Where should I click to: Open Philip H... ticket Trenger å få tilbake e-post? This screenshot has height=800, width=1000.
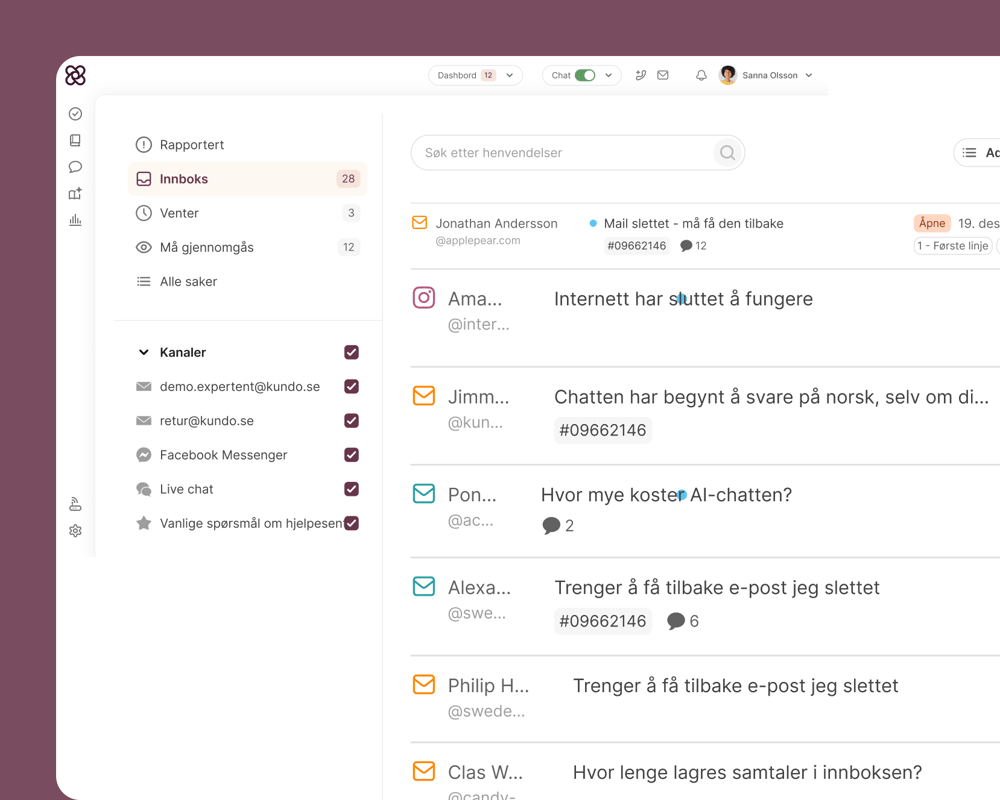pyautogui.click(x=735, y=685)
